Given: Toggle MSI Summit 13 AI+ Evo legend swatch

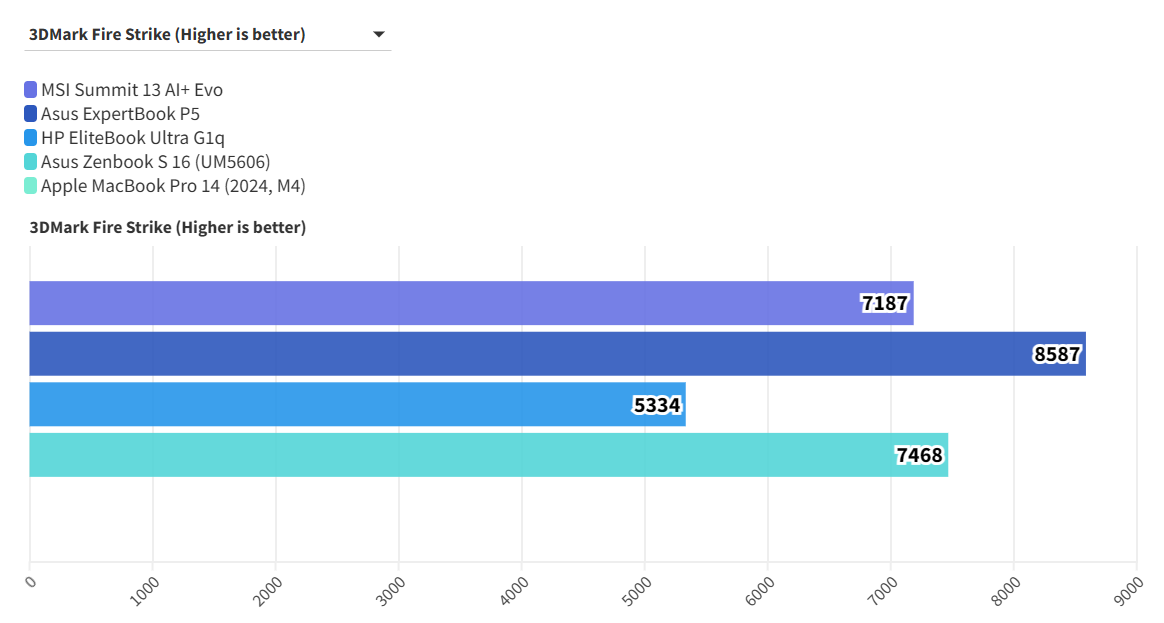Looking at the screenshot, I should coord(31,90).
